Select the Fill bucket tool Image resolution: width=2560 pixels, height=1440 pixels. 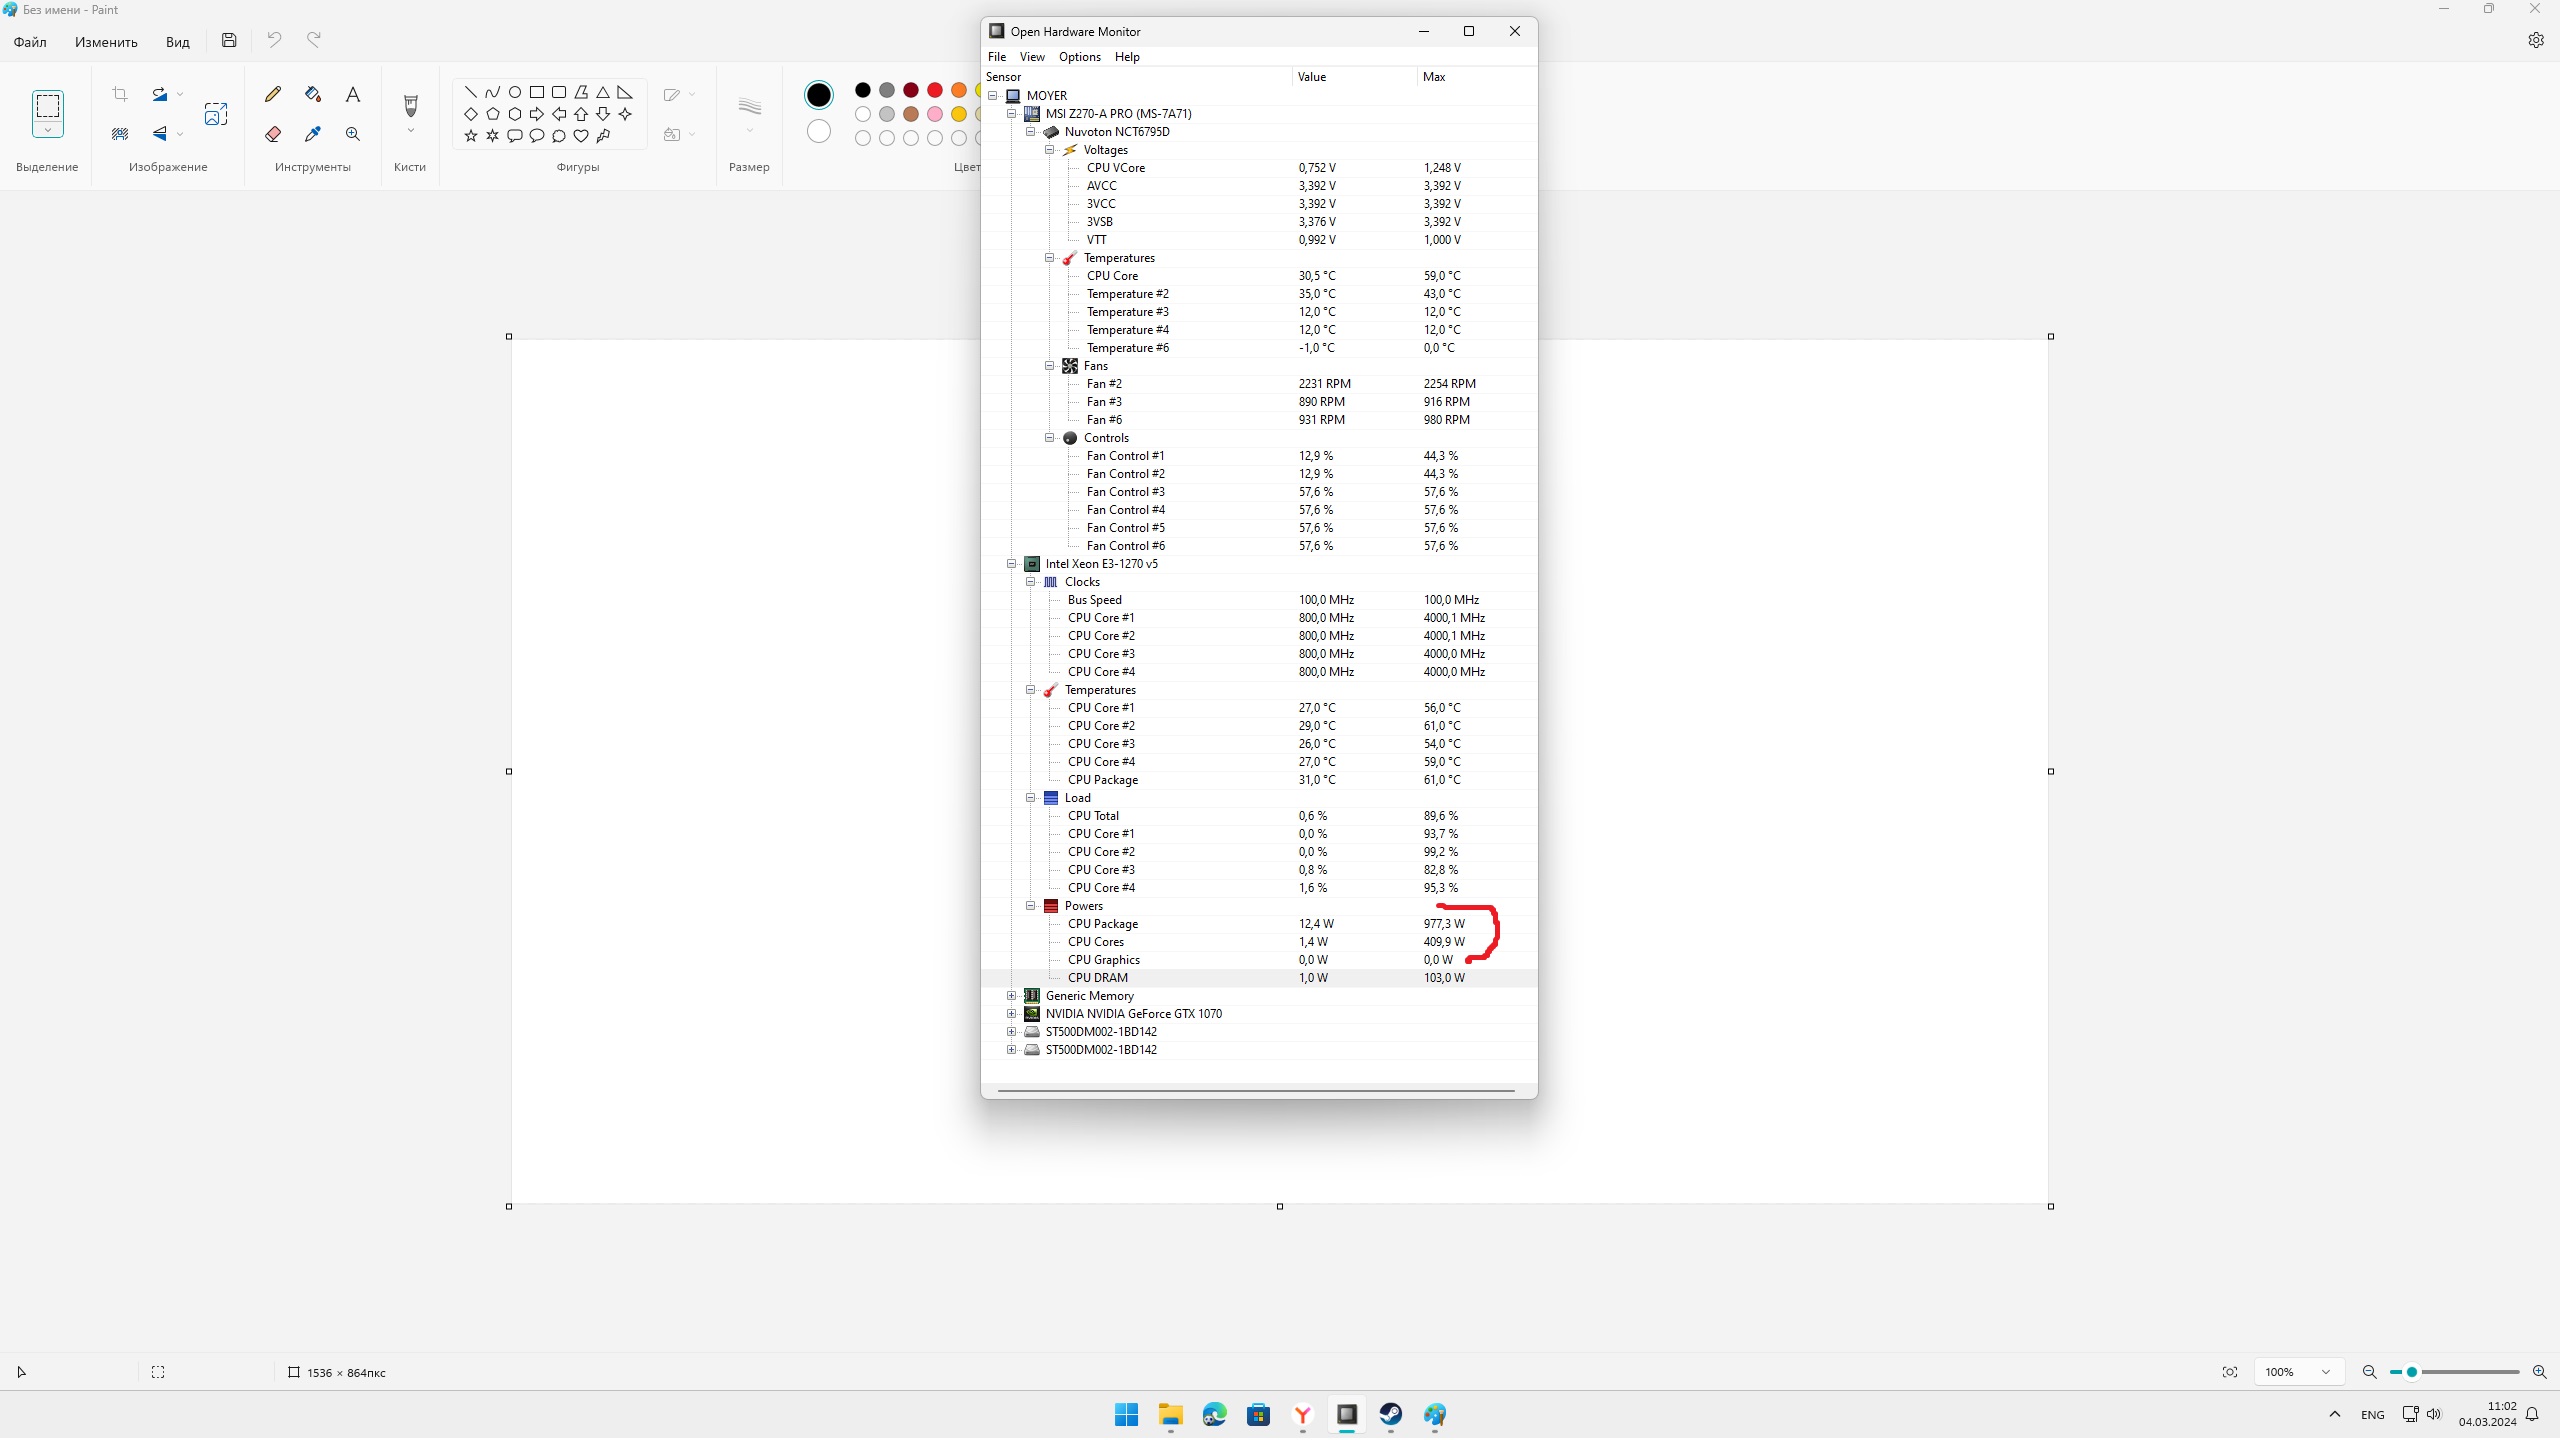pyautogui.click(x=313, y=94)
